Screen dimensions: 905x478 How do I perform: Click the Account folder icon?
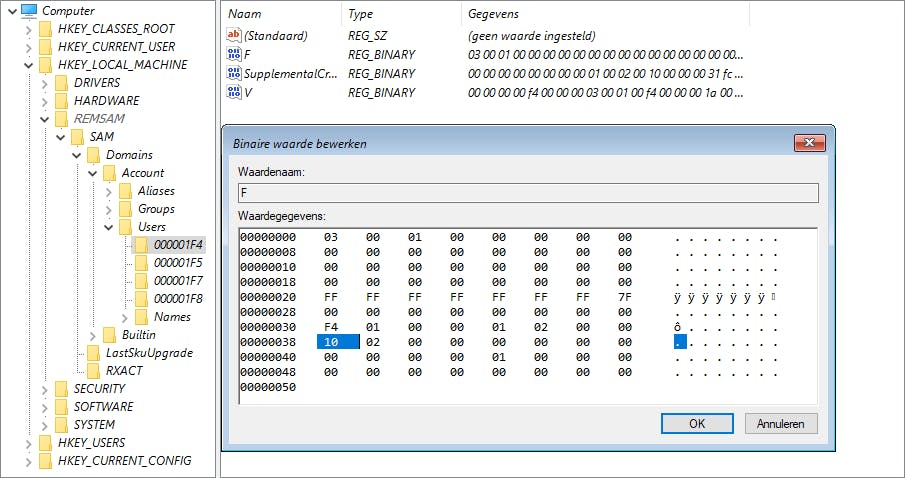click(110, 173)
